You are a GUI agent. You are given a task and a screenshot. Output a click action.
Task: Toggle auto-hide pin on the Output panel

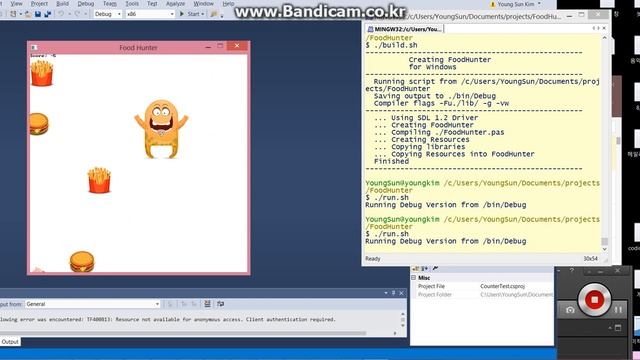(x=393, y=293)
